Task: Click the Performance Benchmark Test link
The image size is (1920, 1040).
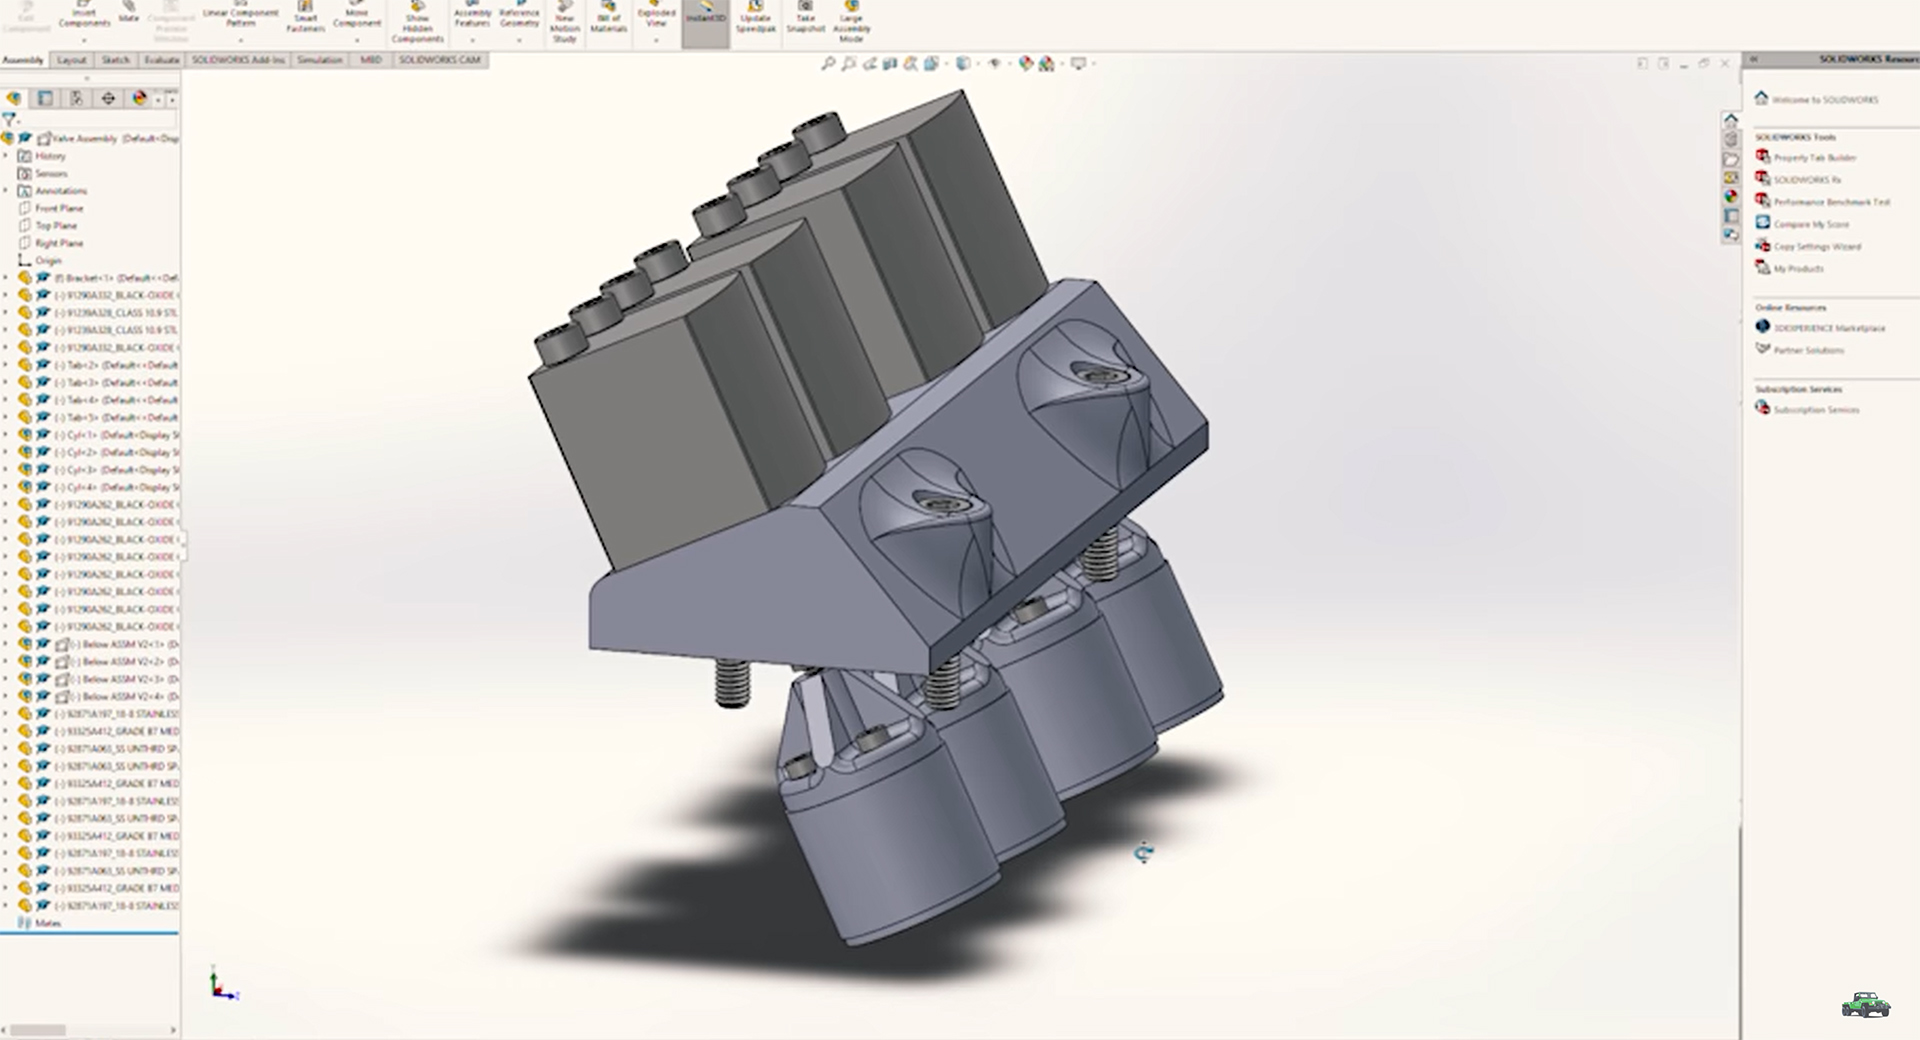Action: click(1831, 202)
